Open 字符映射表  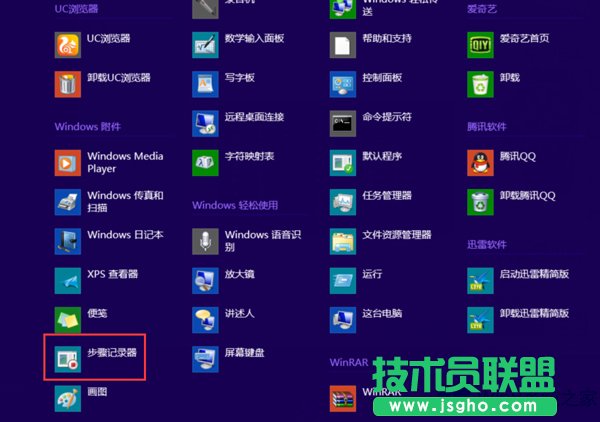[205, 163]
